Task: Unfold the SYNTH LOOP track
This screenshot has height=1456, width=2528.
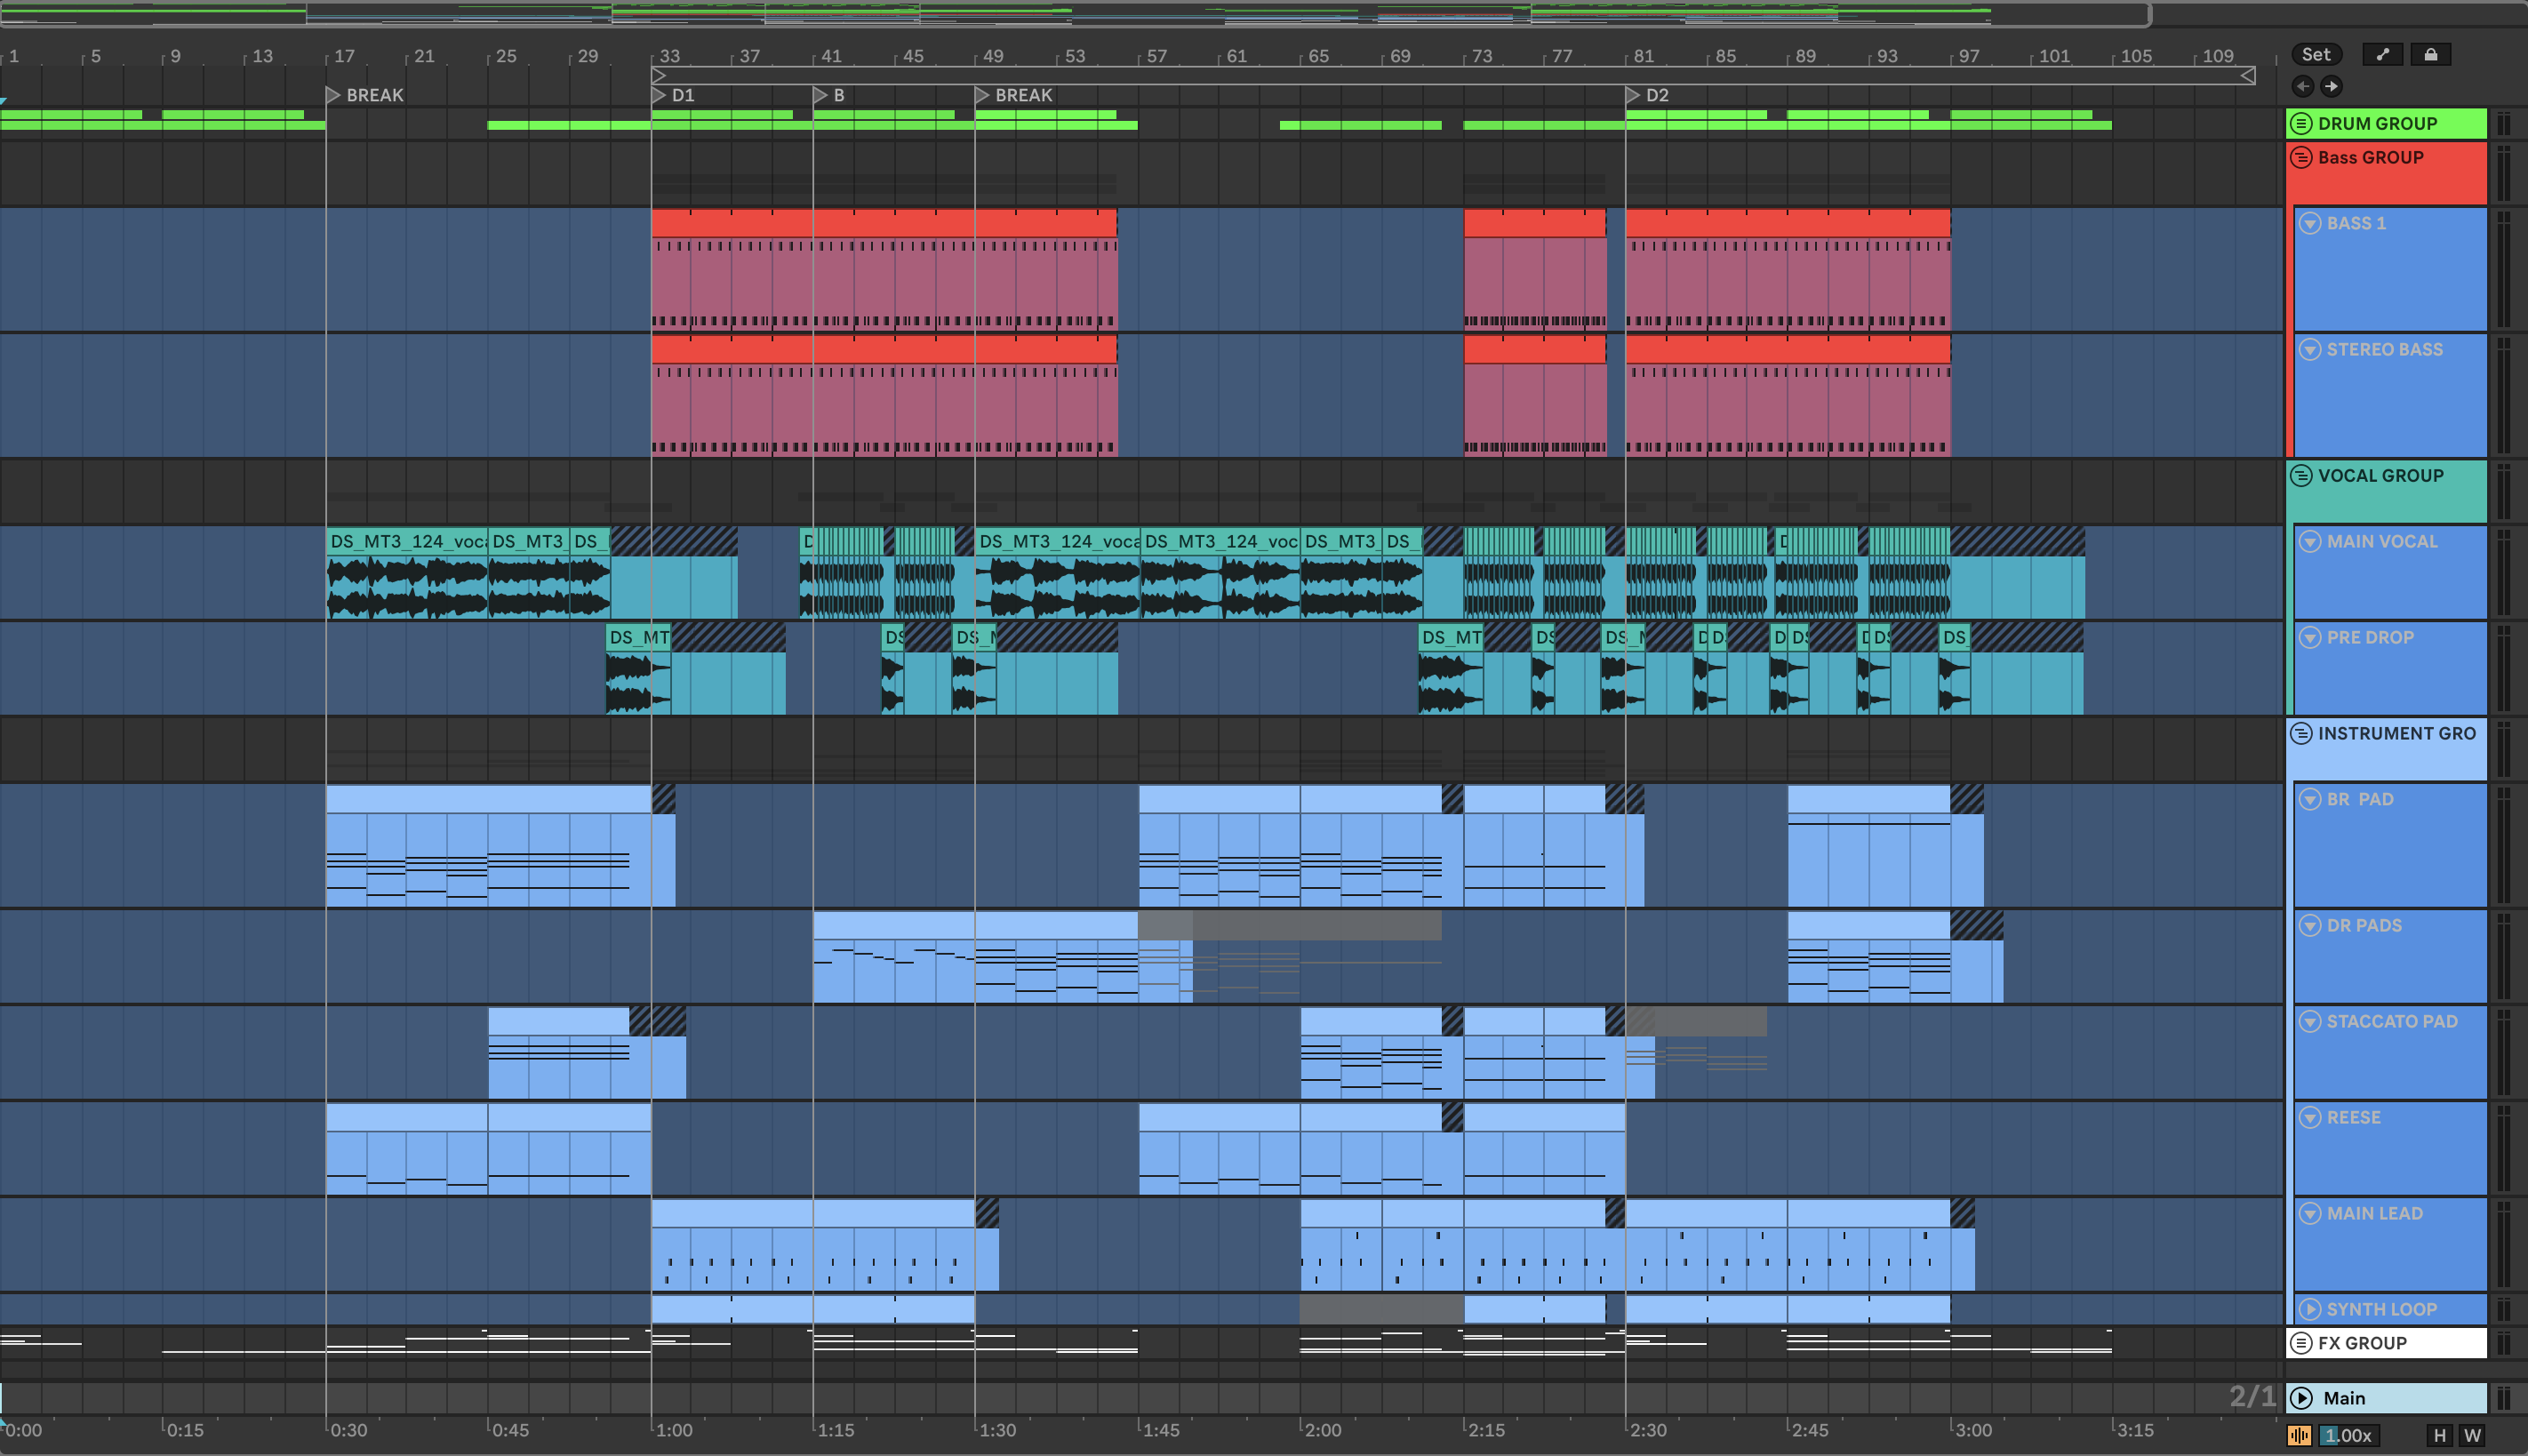Action: pos(2310,1309)
